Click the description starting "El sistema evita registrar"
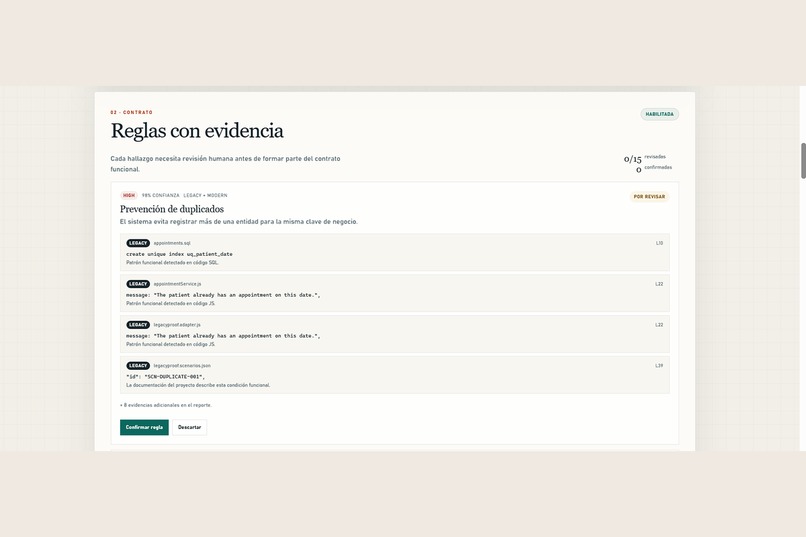 [x=239, y=221]
